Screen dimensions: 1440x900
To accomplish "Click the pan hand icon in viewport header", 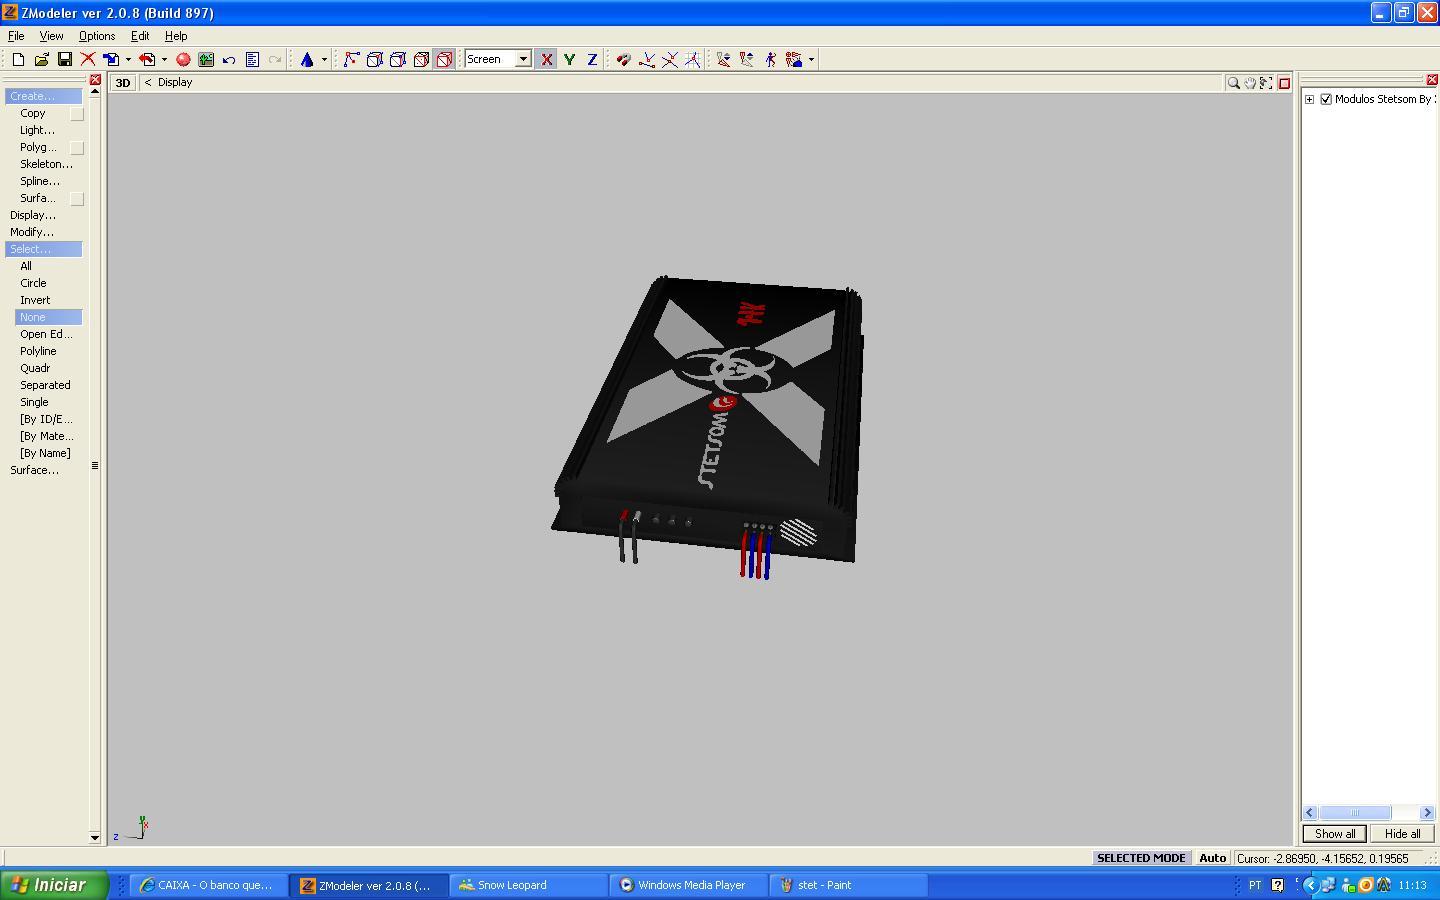I will tap(1250, 83).
